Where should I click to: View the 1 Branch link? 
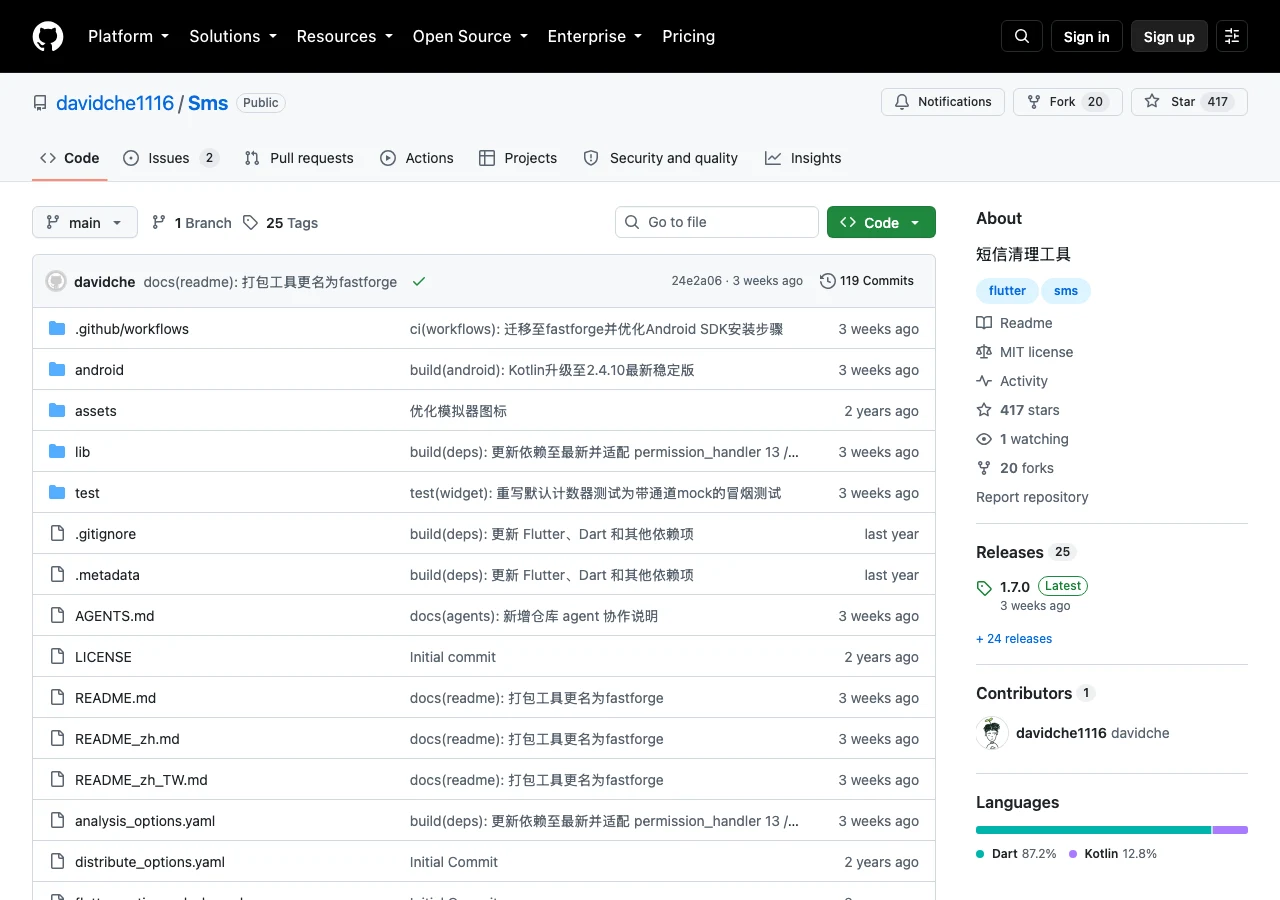(192, 222)
